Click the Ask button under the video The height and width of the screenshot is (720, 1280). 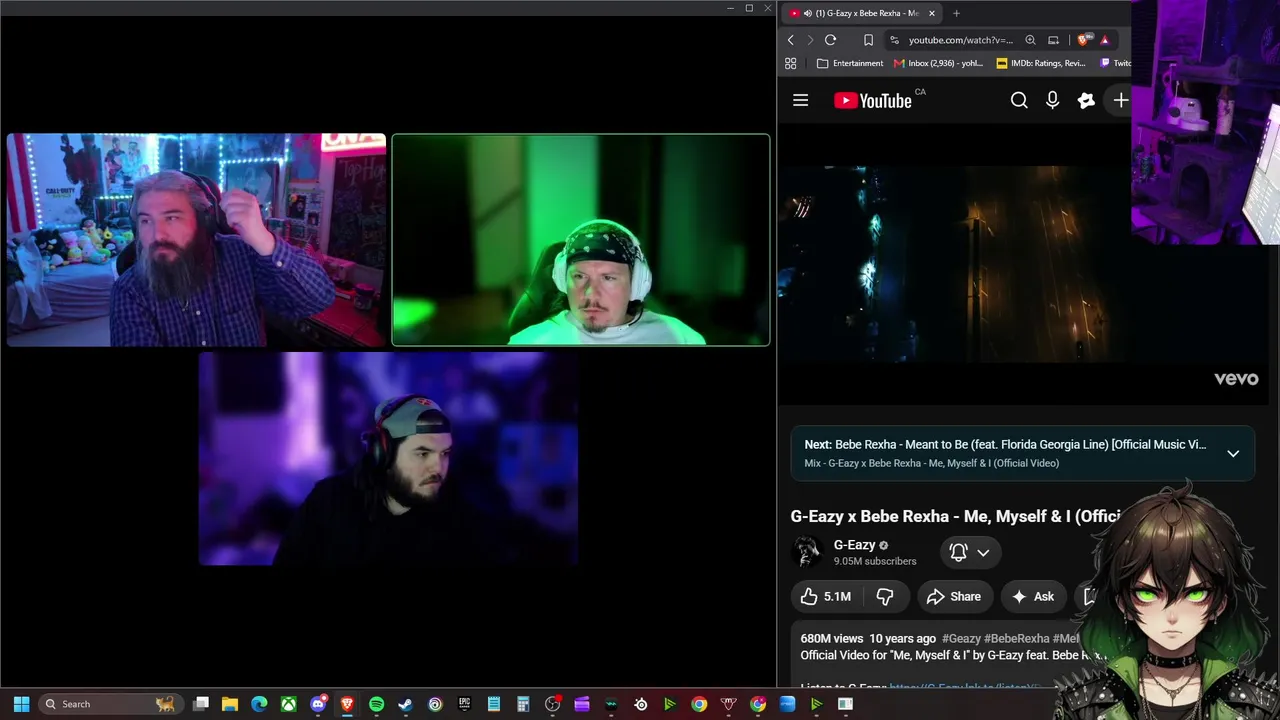[x=1033, y=597]
